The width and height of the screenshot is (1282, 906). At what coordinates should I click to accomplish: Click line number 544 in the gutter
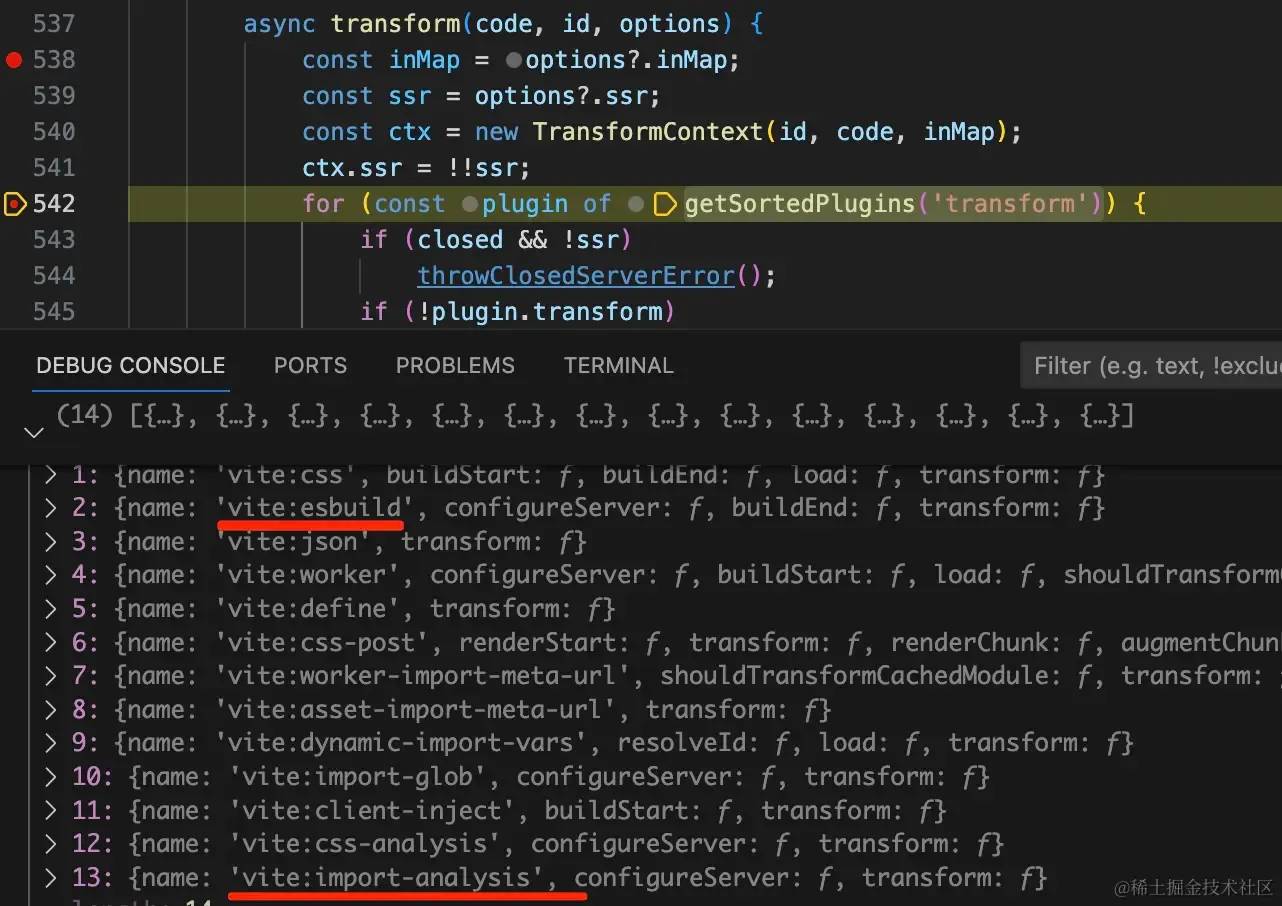coord(54,276)
